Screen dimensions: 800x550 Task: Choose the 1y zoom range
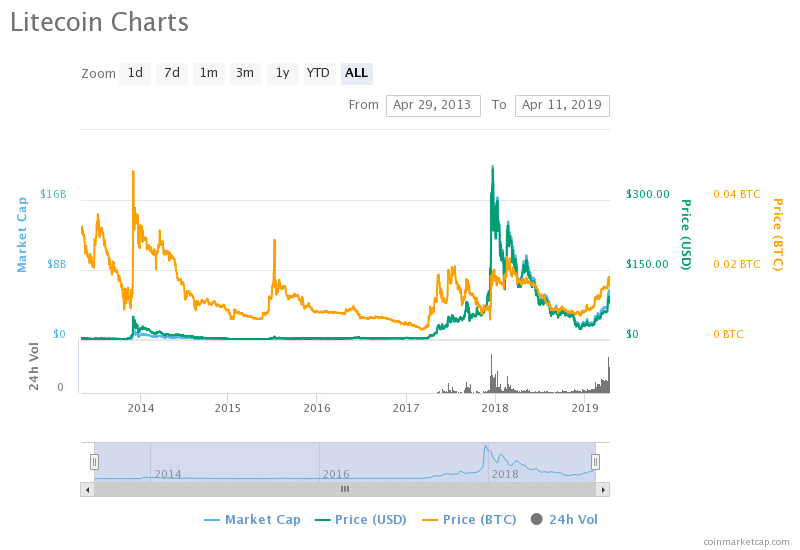click(x=283, y=73)
